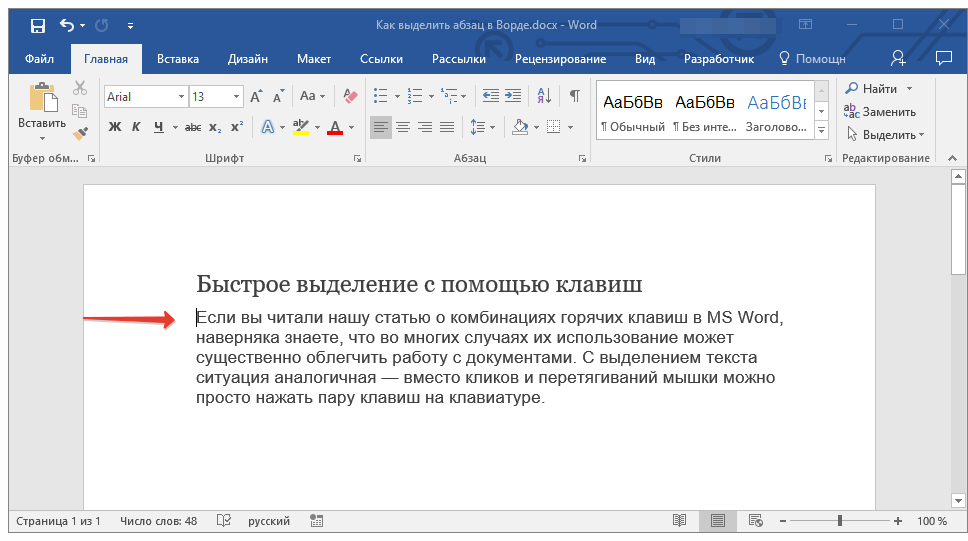Image resolution: width=968 pixels, height=541 pixels.
Task: Show paragraph marks with pilcrow icon
Action: [x=574, y=96]
